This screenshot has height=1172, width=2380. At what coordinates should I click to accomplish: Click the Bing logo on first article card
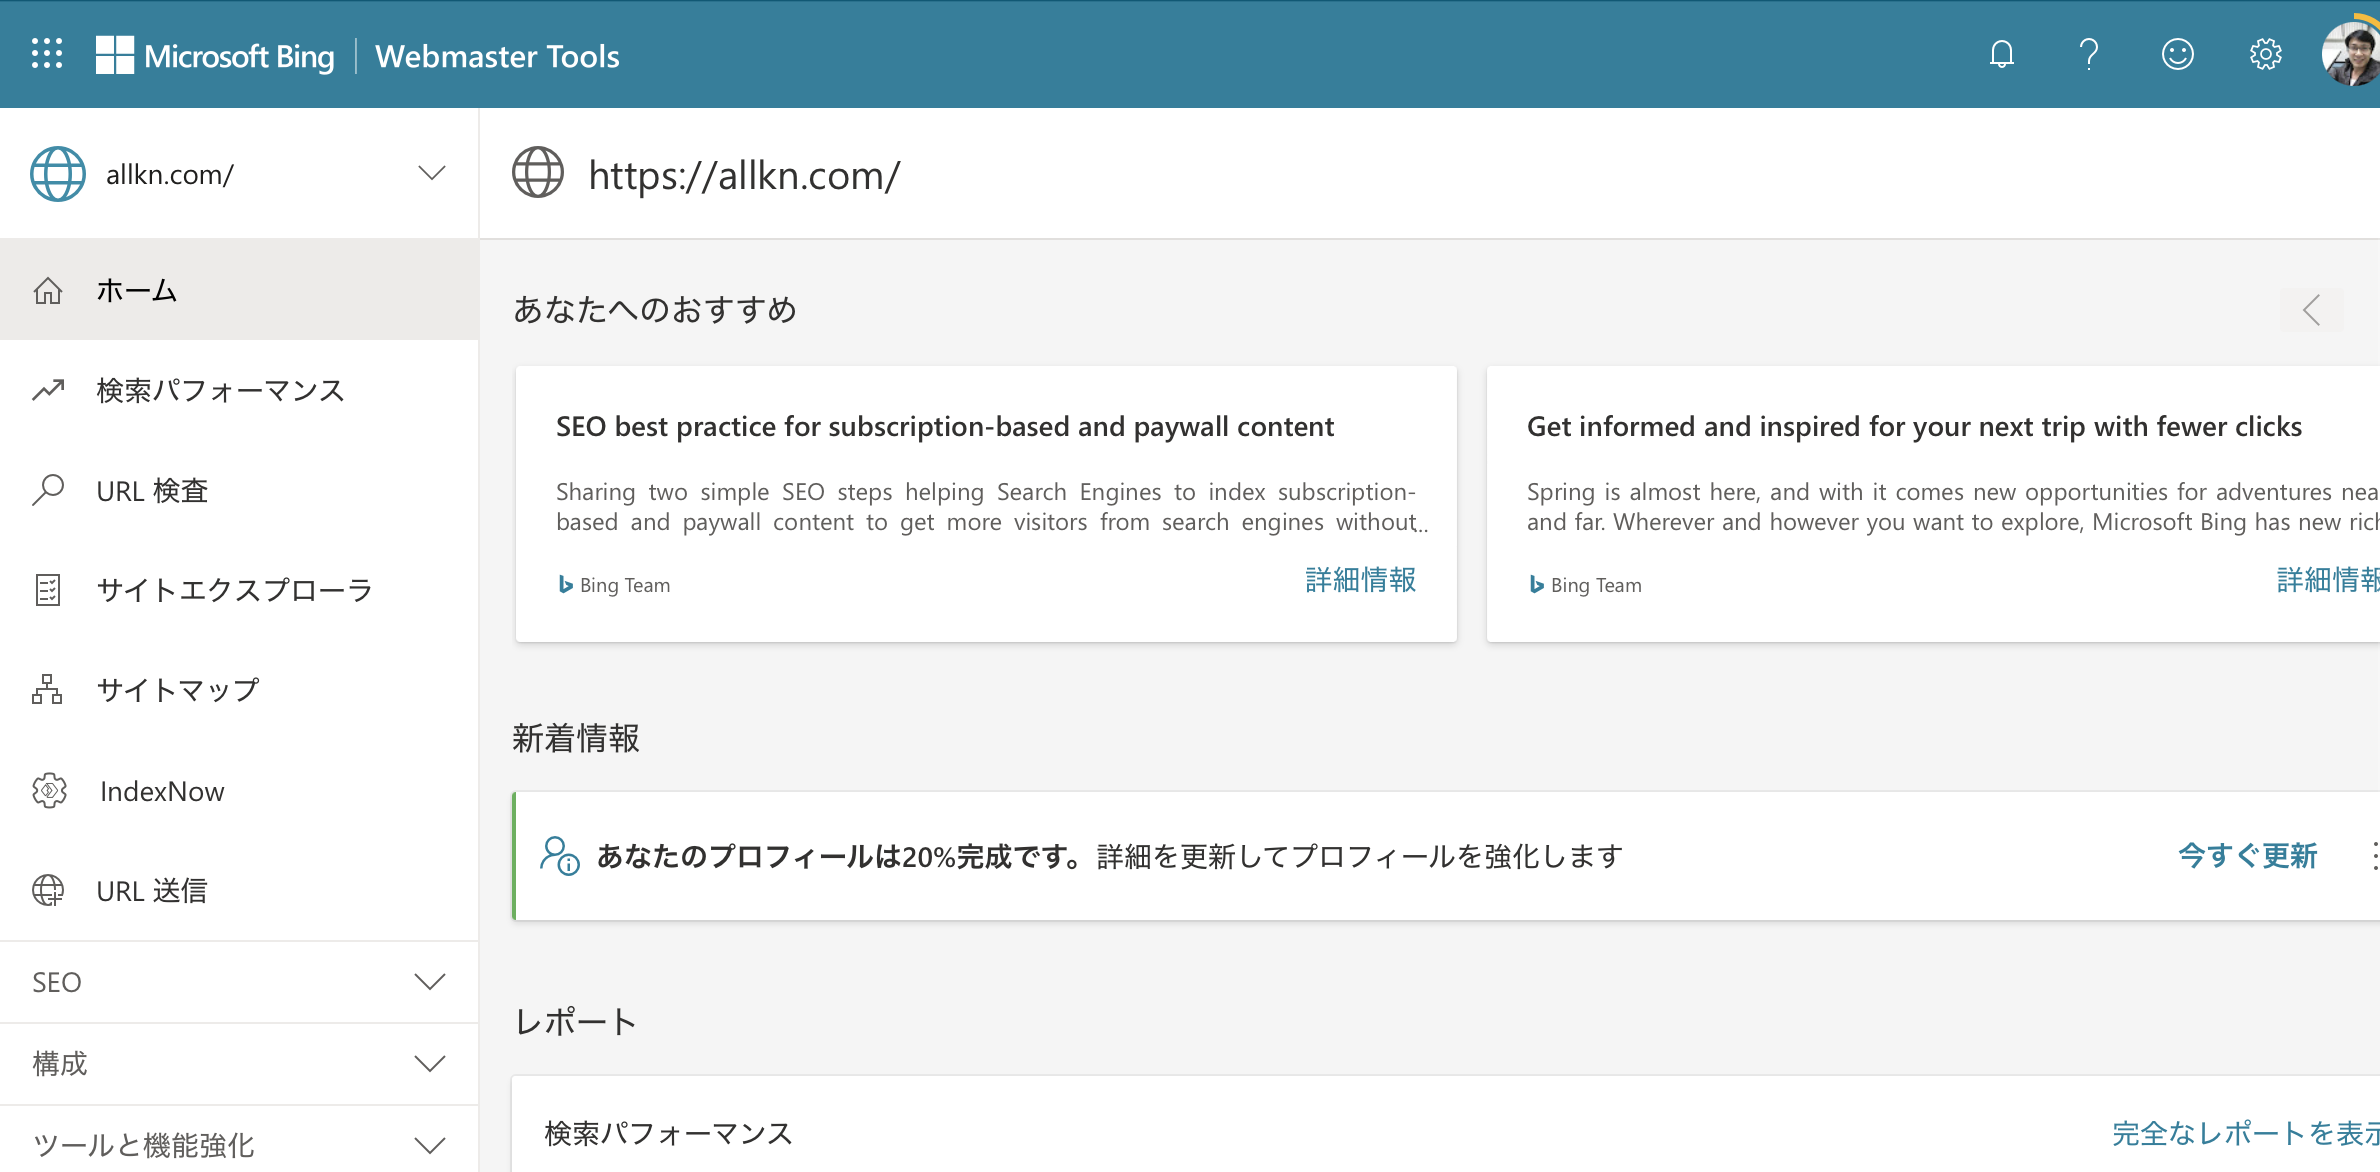(565, 585)
